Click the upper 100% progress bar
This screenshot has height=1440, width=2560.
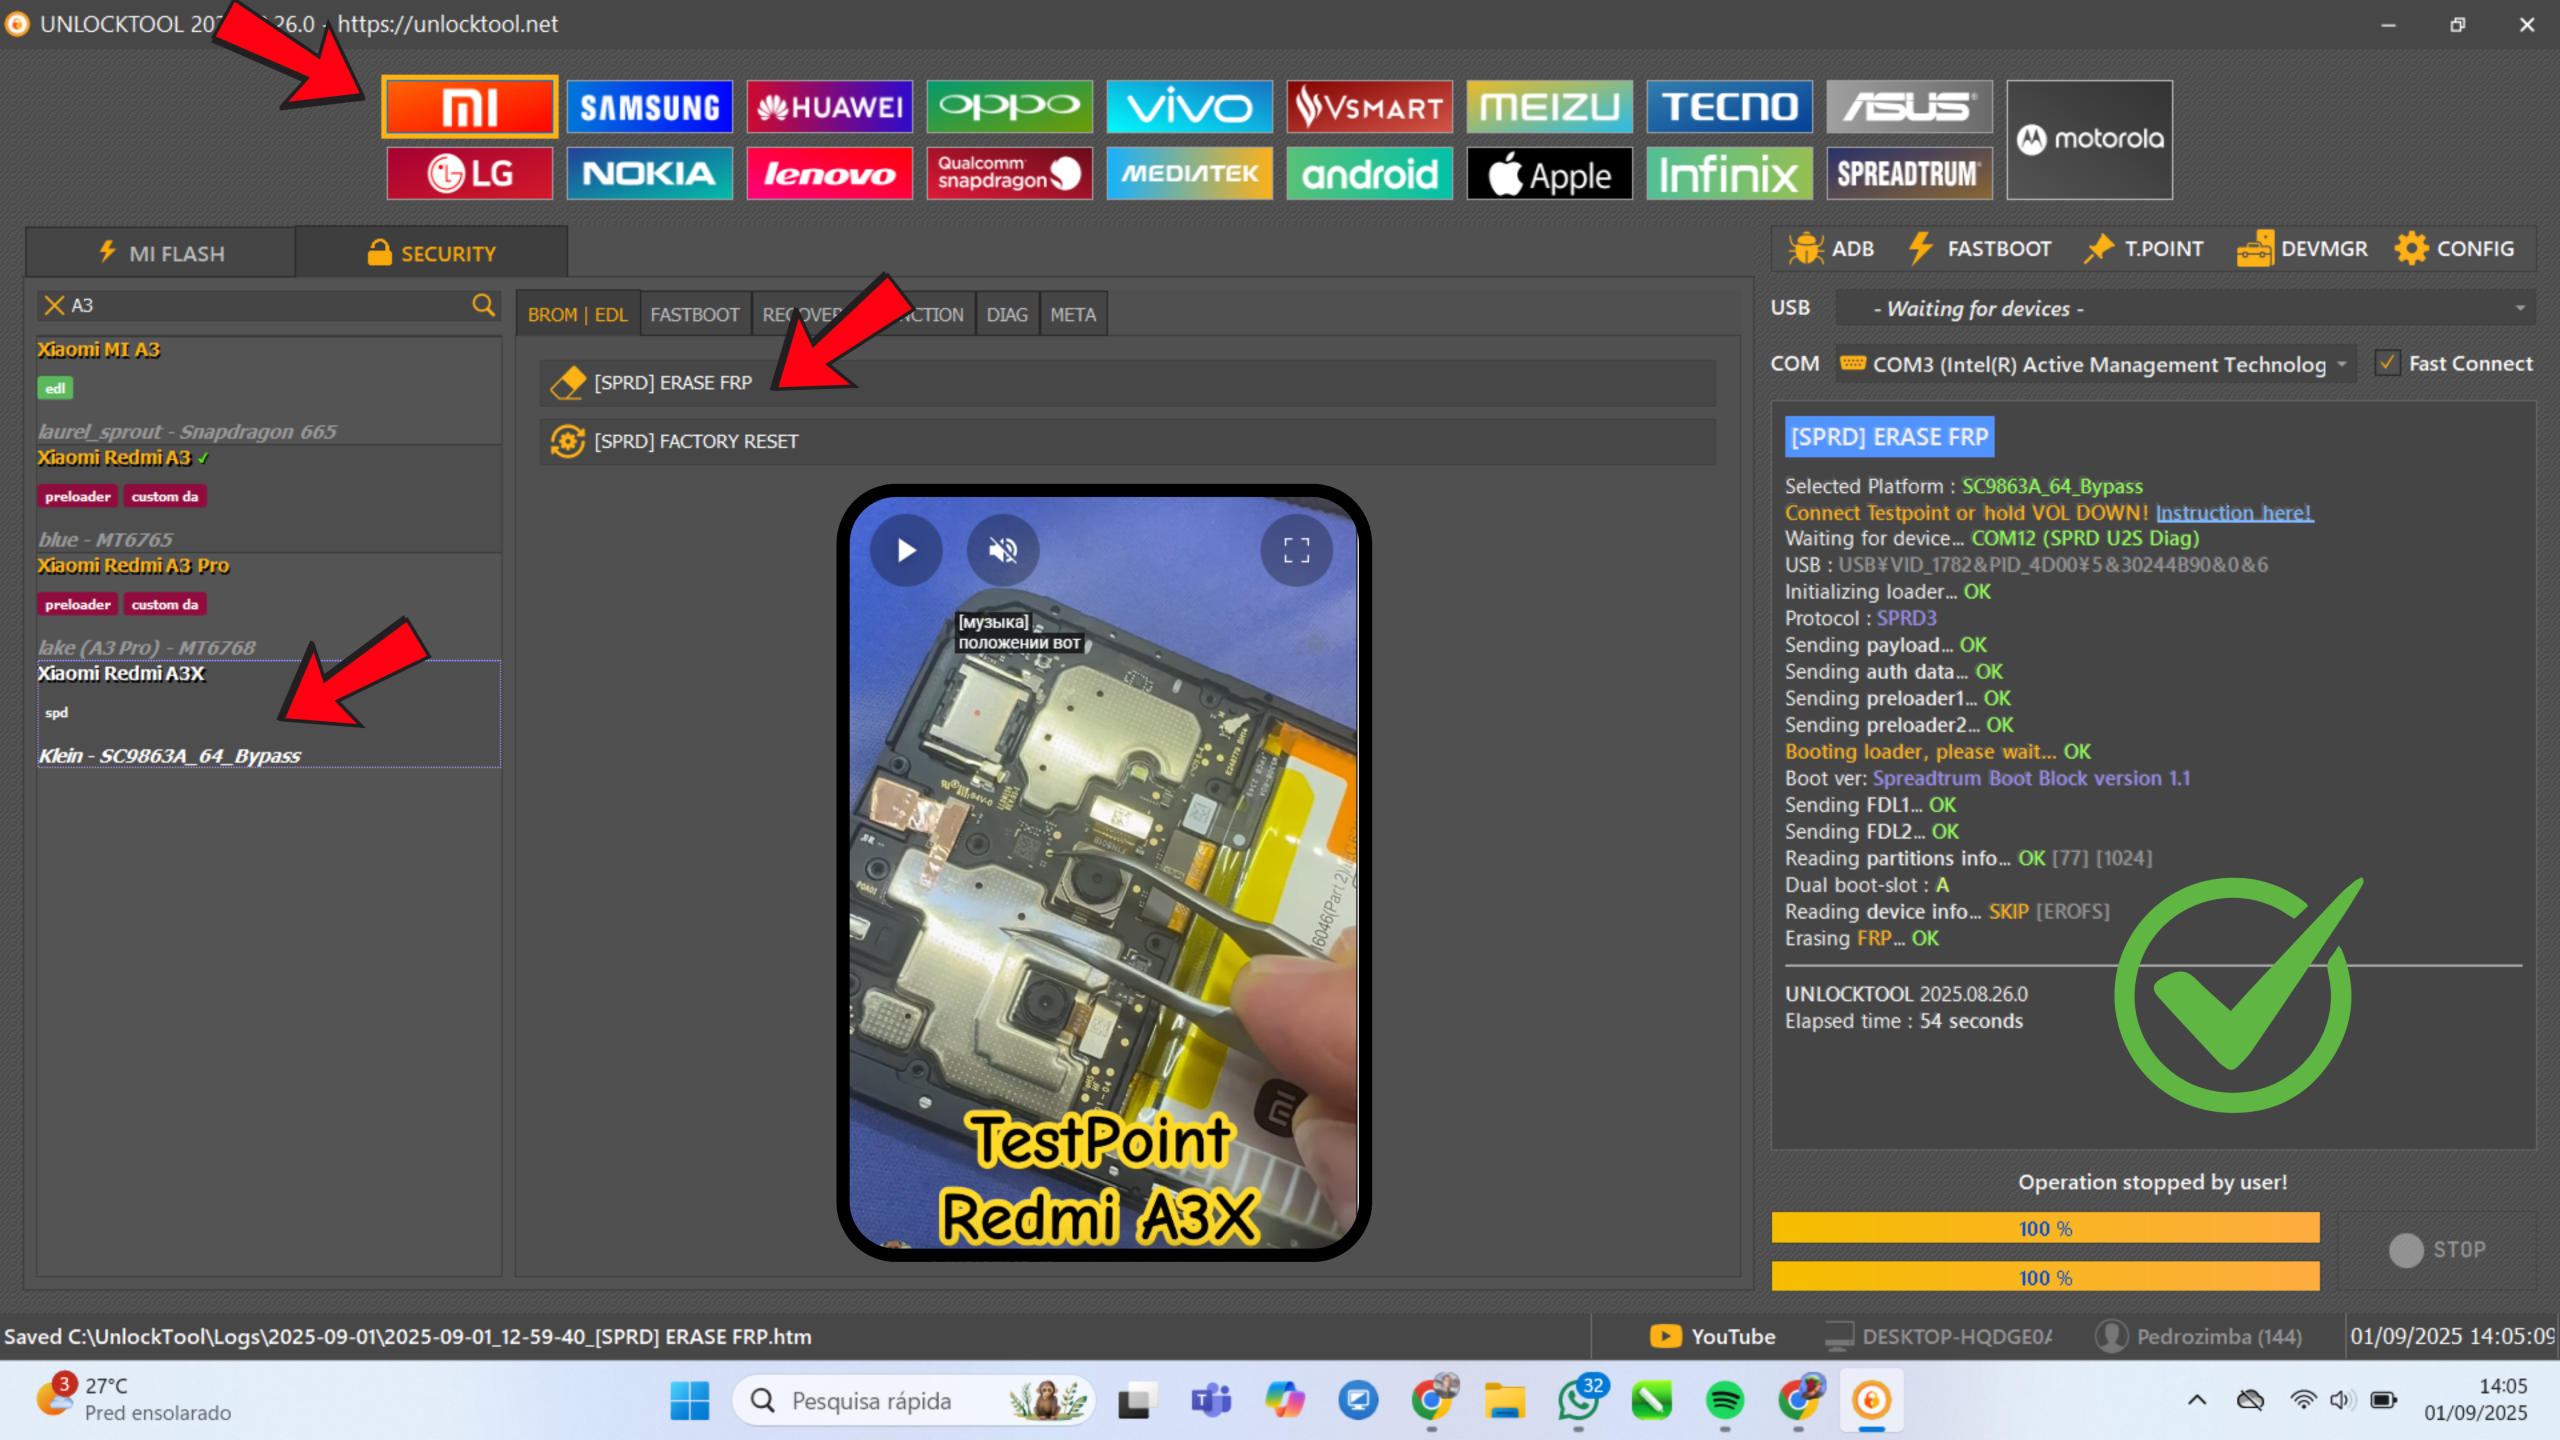pos(2045,1228)
